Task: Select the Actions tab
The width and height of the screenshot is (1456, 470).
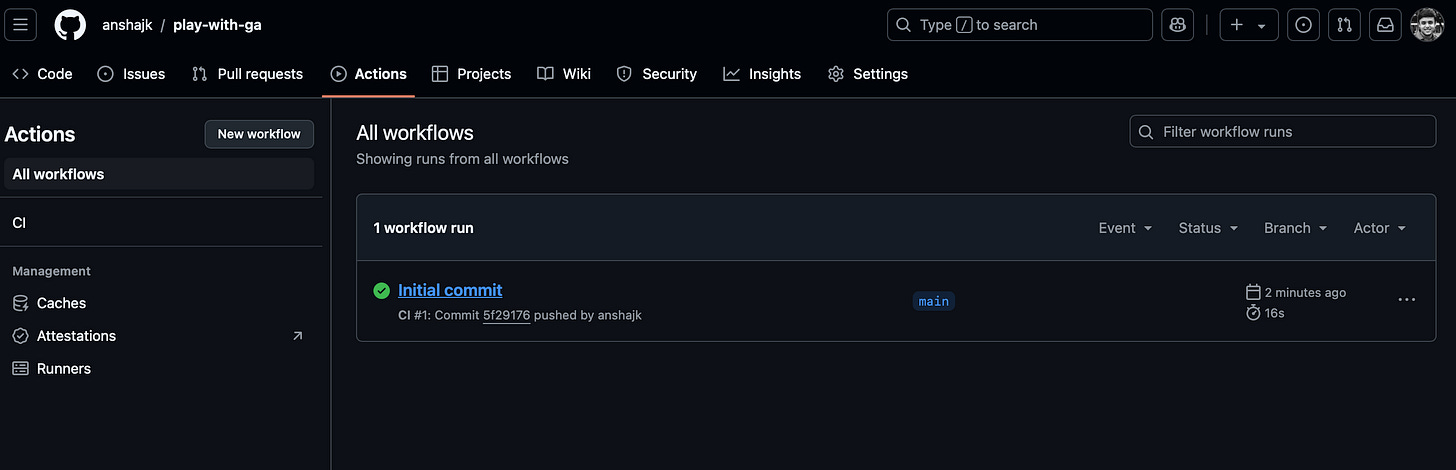Action: (368, 74)
